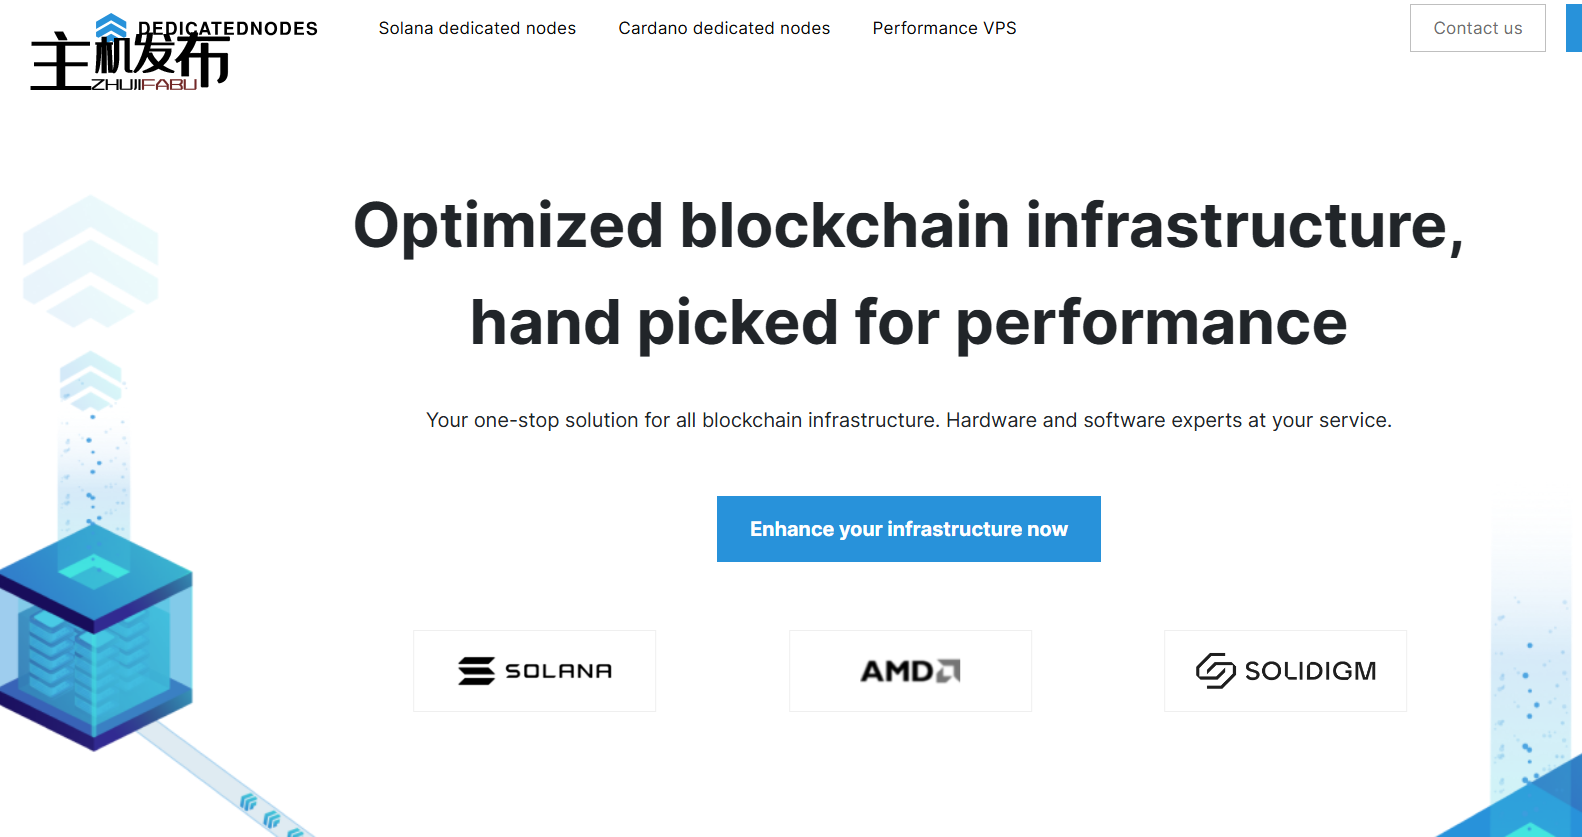Viewport: 1582px width, 837px height.
Task: Click the DEDICATEDNODES wordmark text
Action: 228,28
